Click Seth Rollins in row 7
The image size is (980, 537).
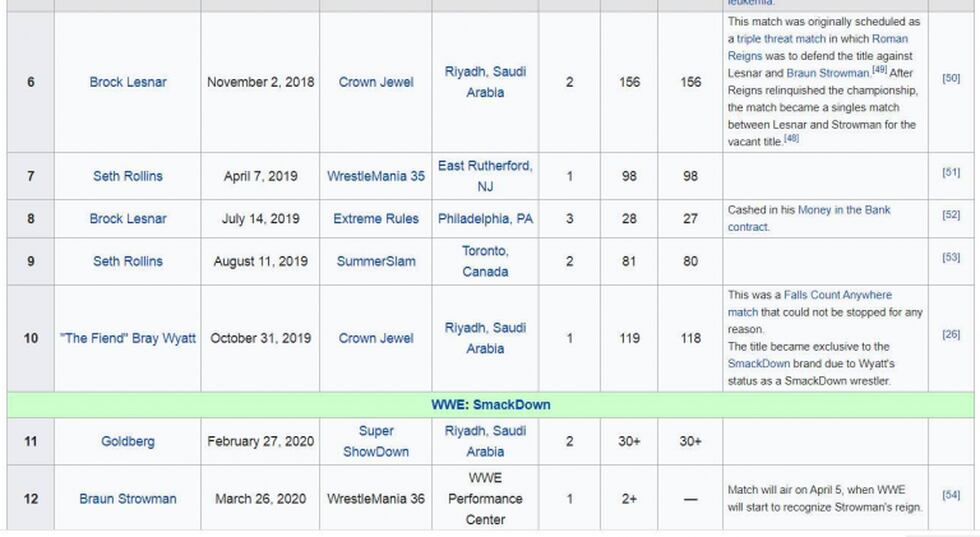127,176
